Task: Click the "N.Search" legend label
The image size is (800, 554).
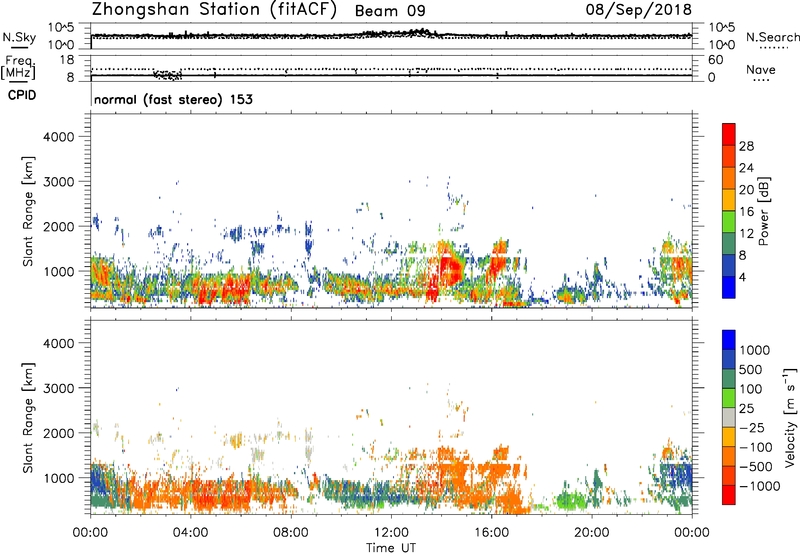Action: (x=772, y=37)
